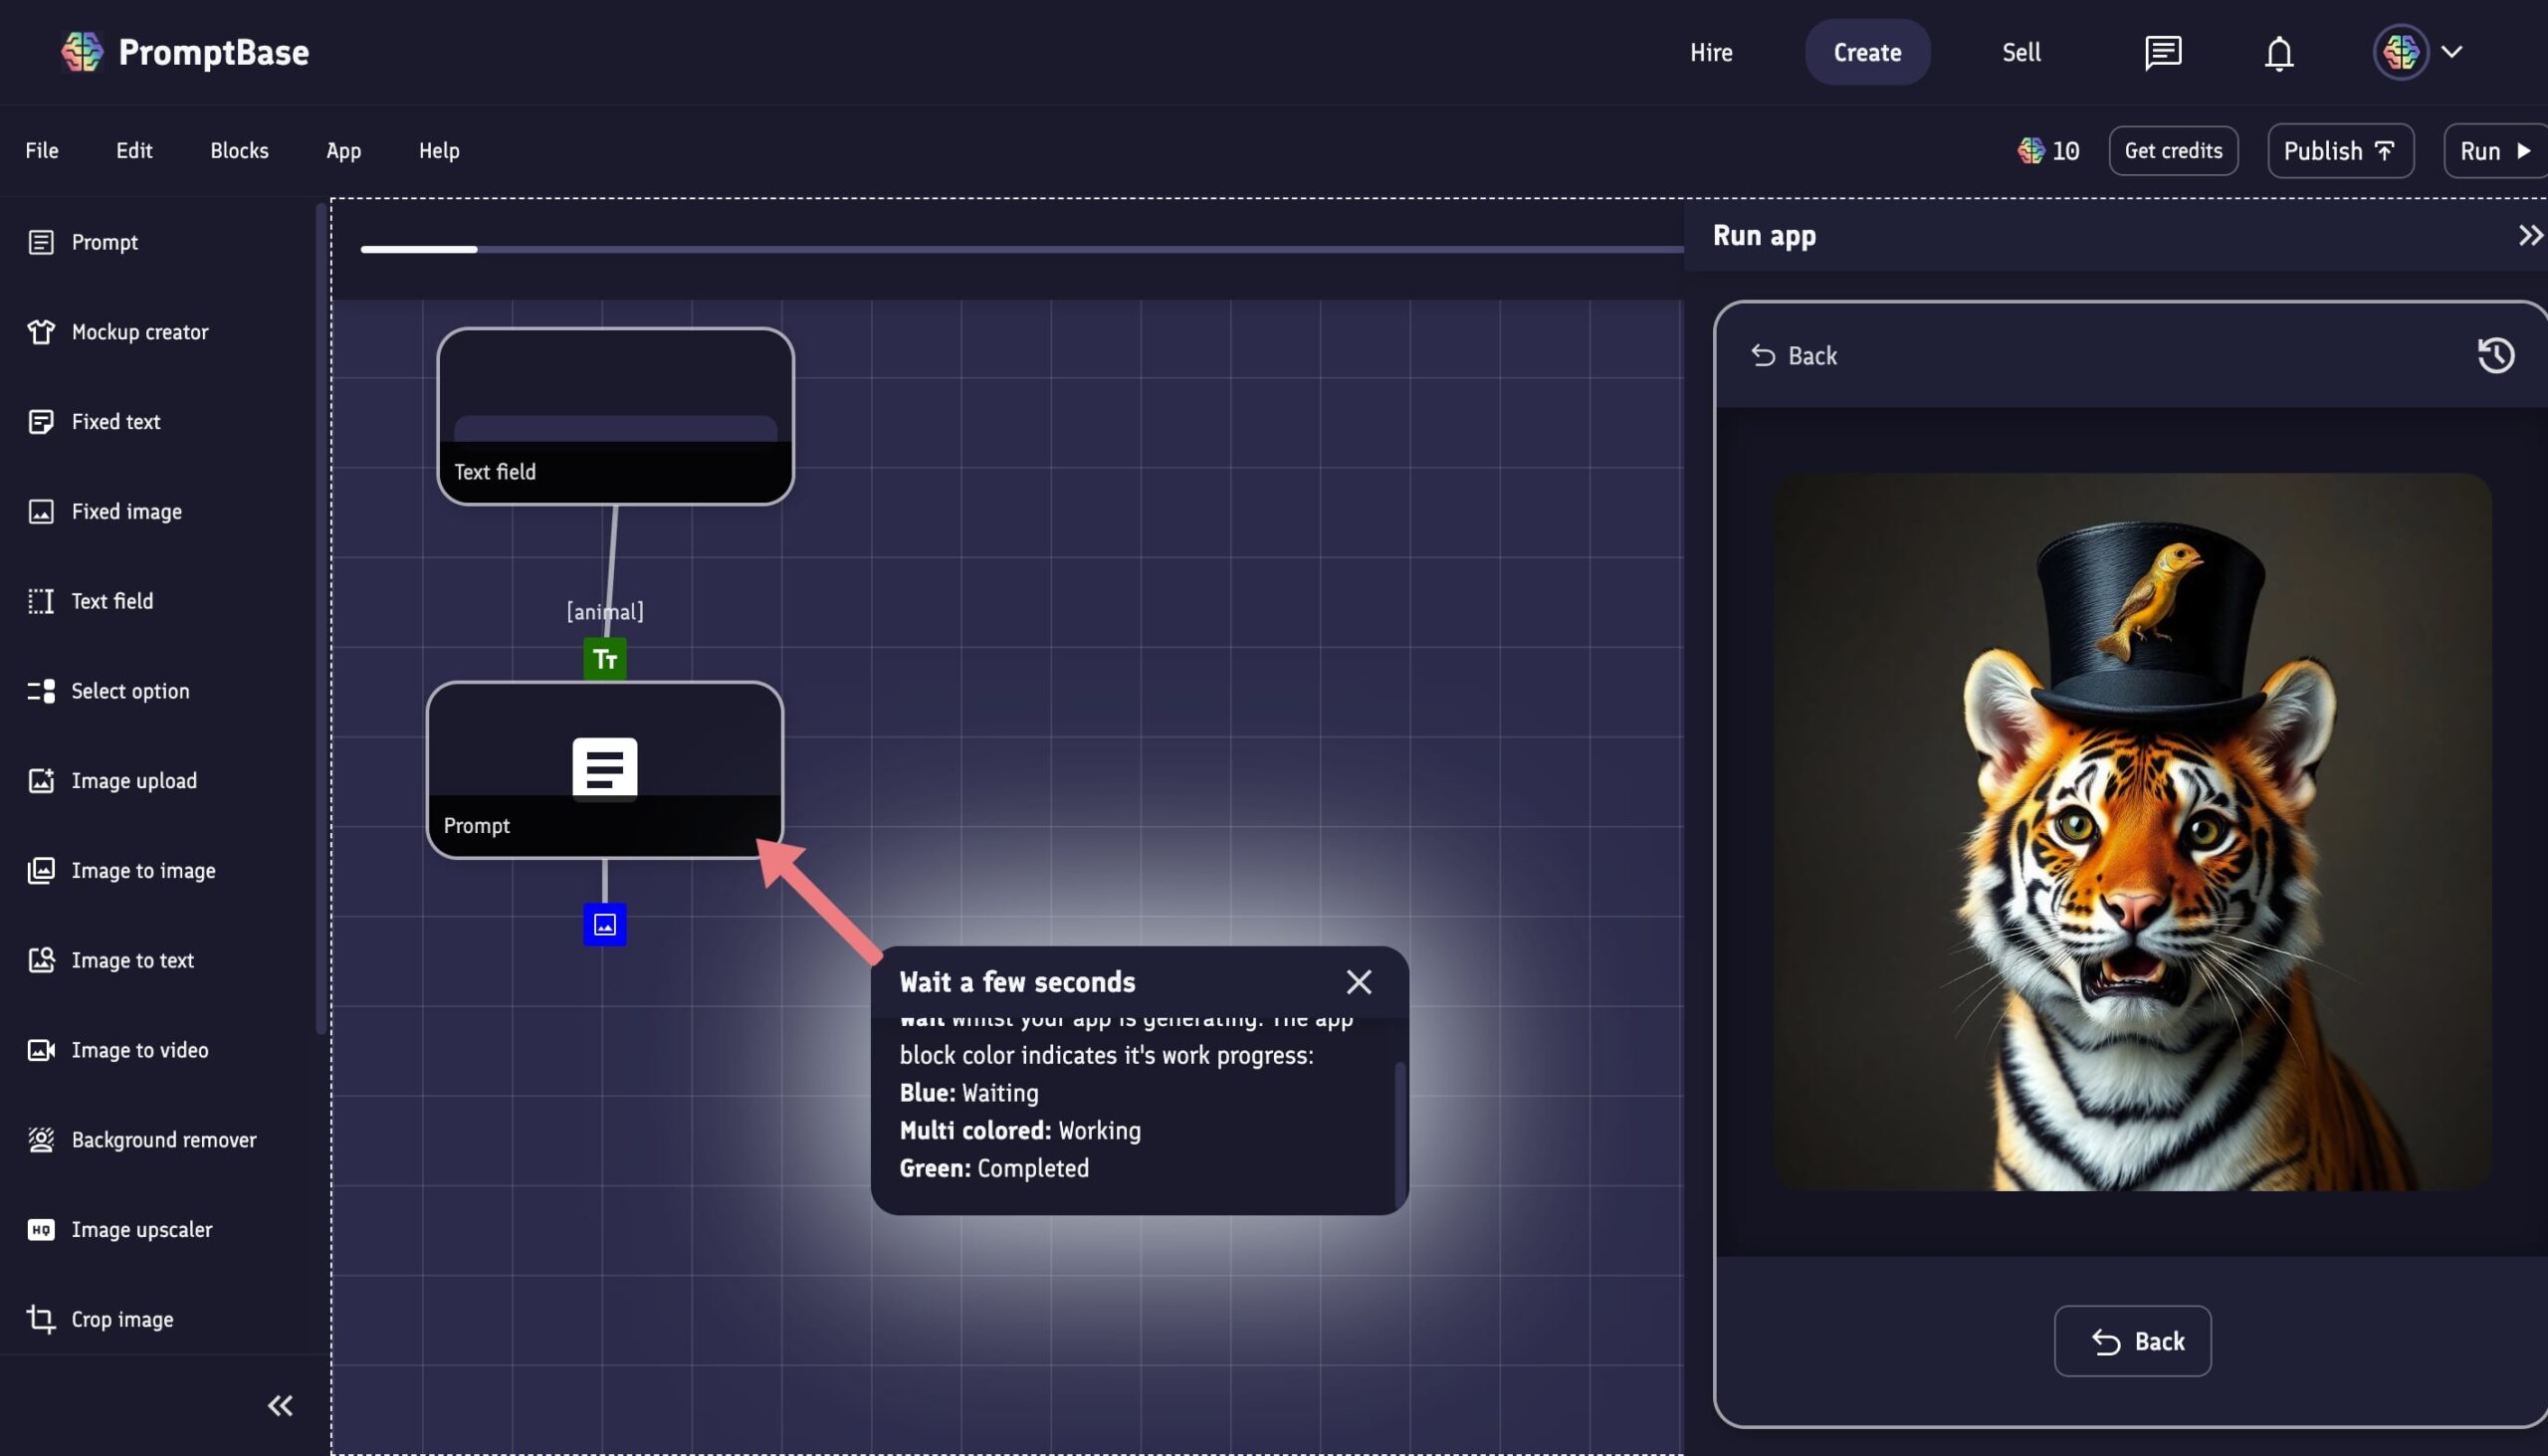Close the Wait a few seconds tooltip
This screenshot has width=2548, height=1456.
tap(1358, 982)
